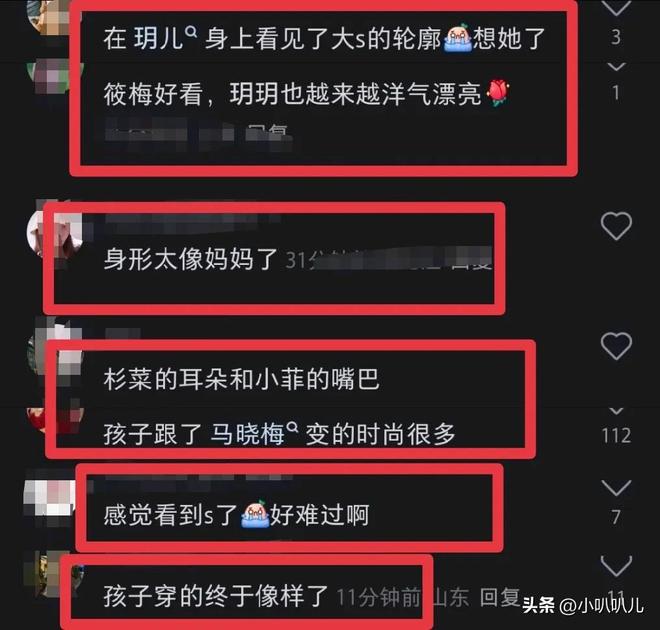
Task: Click the crying emoji in '想她了' comment
Action: (457, 38)
